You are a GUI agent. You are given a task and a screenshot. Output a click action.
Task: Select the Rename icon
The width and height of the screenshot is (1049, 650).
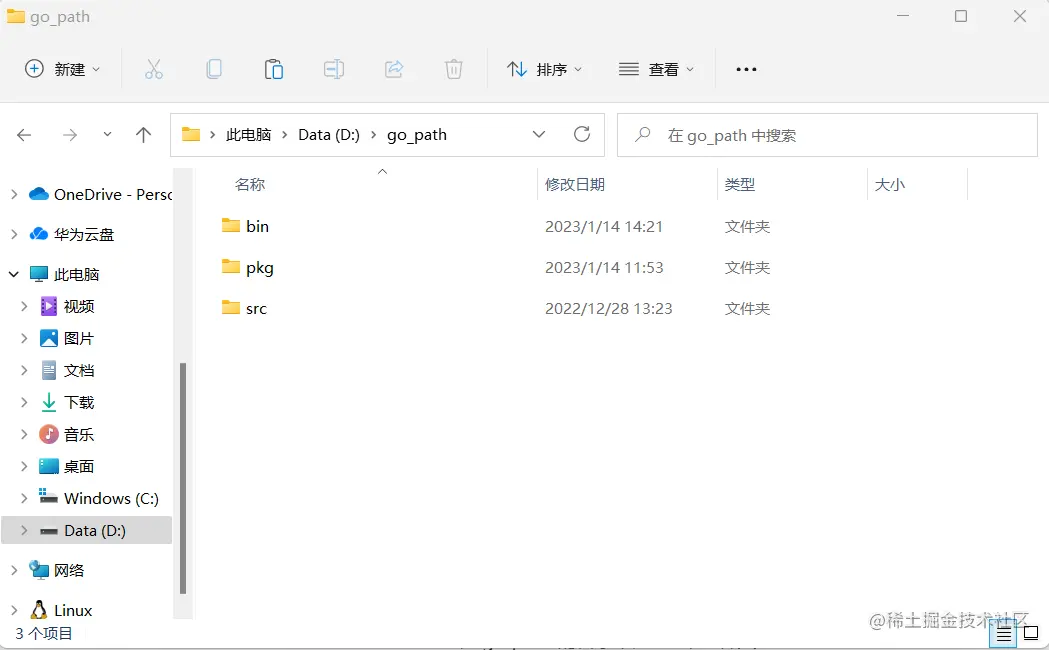coord(334,68)
